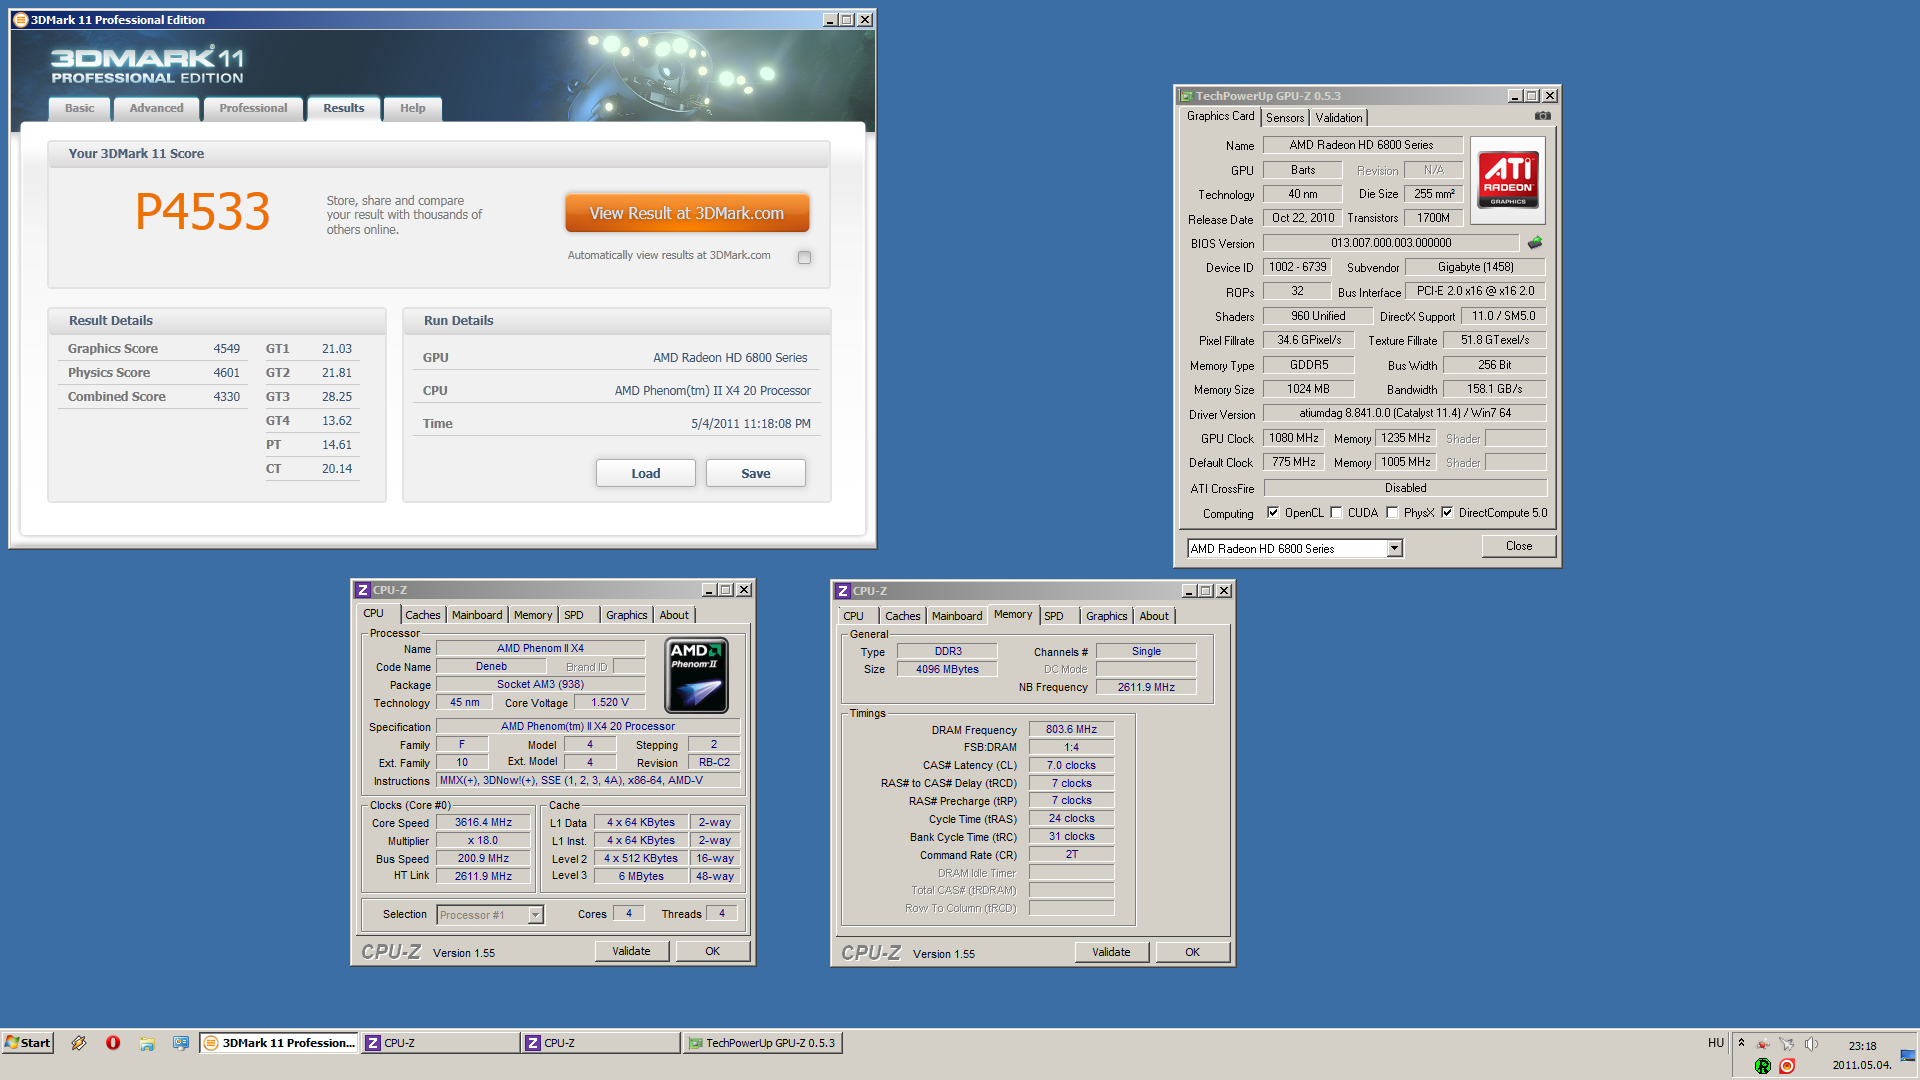The image size is (1920, 1080).
Task: Toggle the PhysX computing checkbox
Action: [1392, 513]
